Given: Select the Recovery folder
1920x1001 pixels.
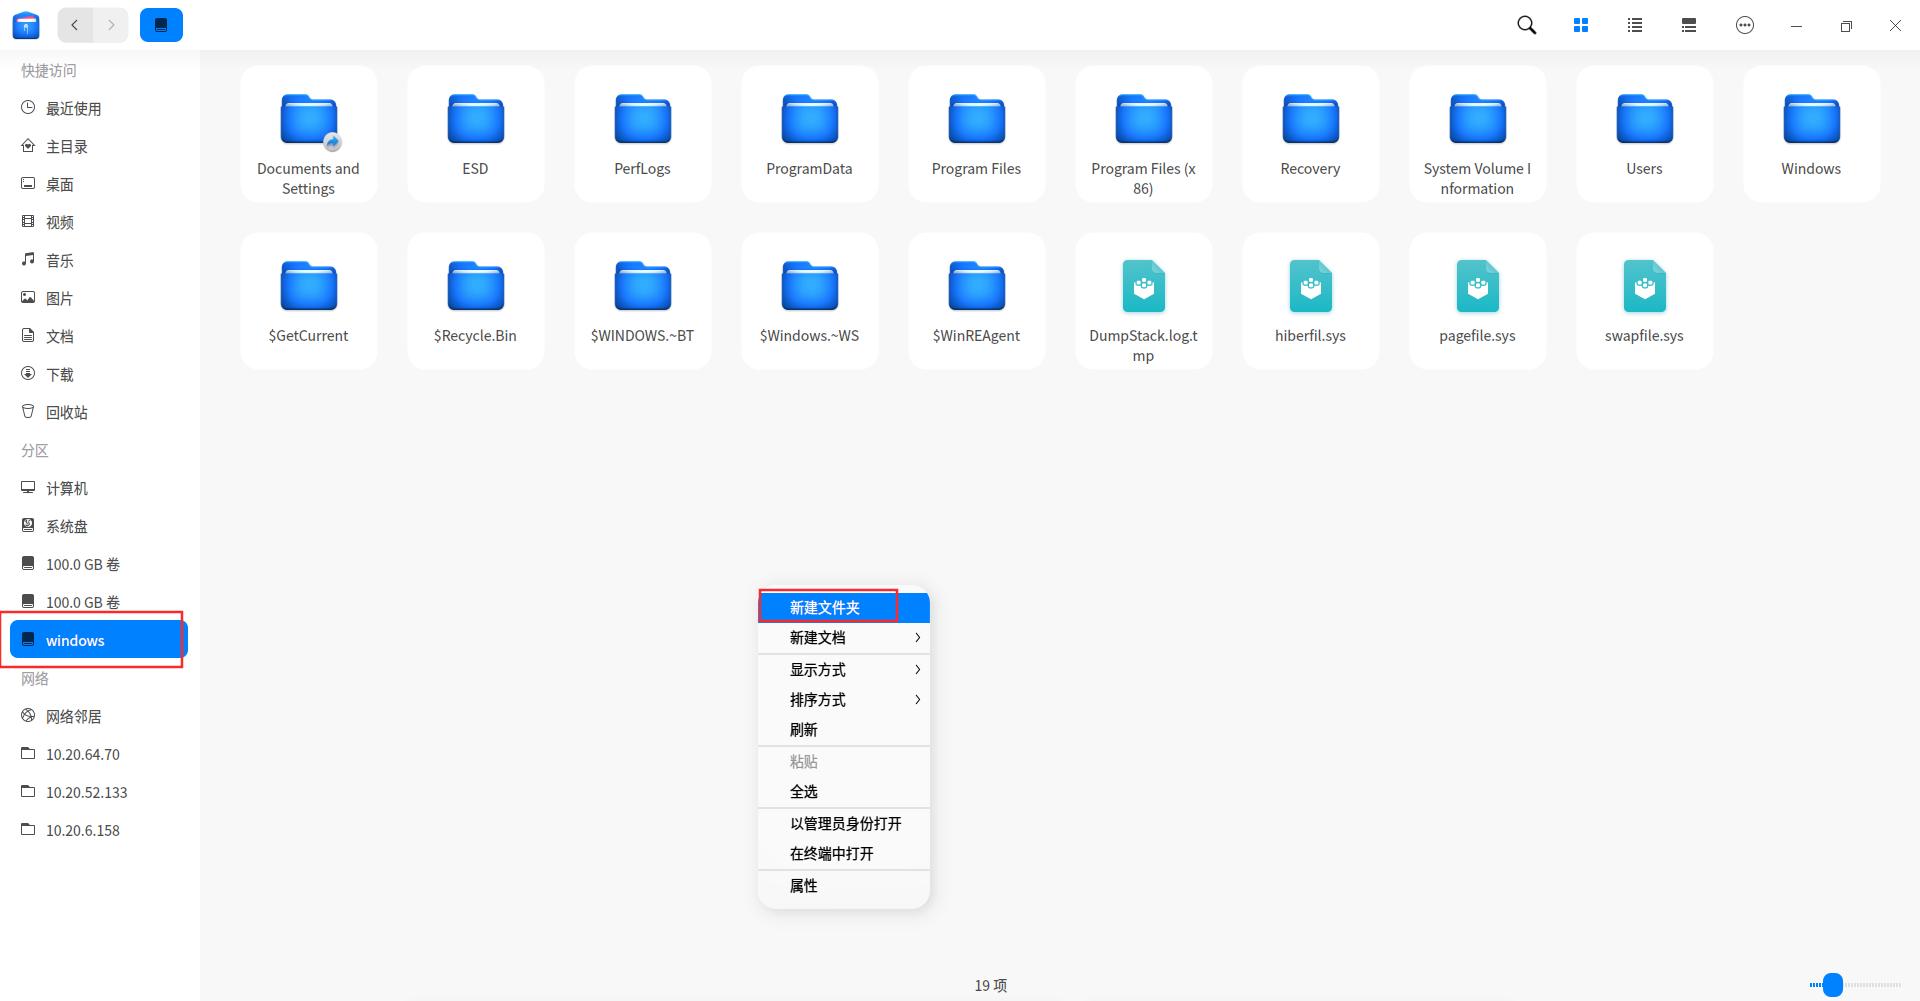Looking at the screenshot, I should point(1310,134).
